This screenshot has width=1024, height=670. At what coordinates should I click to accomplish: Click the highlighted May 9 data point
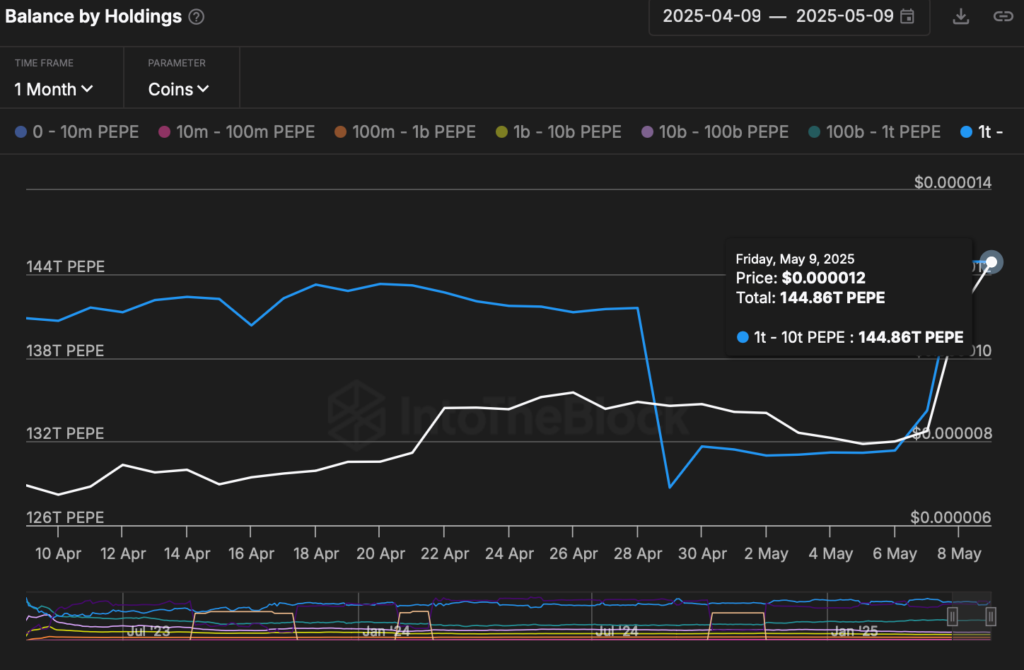[991, 262]
